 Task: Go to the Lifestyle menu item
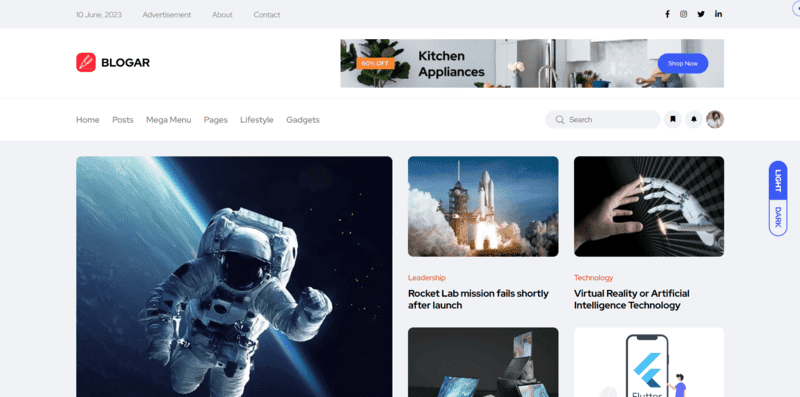pos(257,120)
